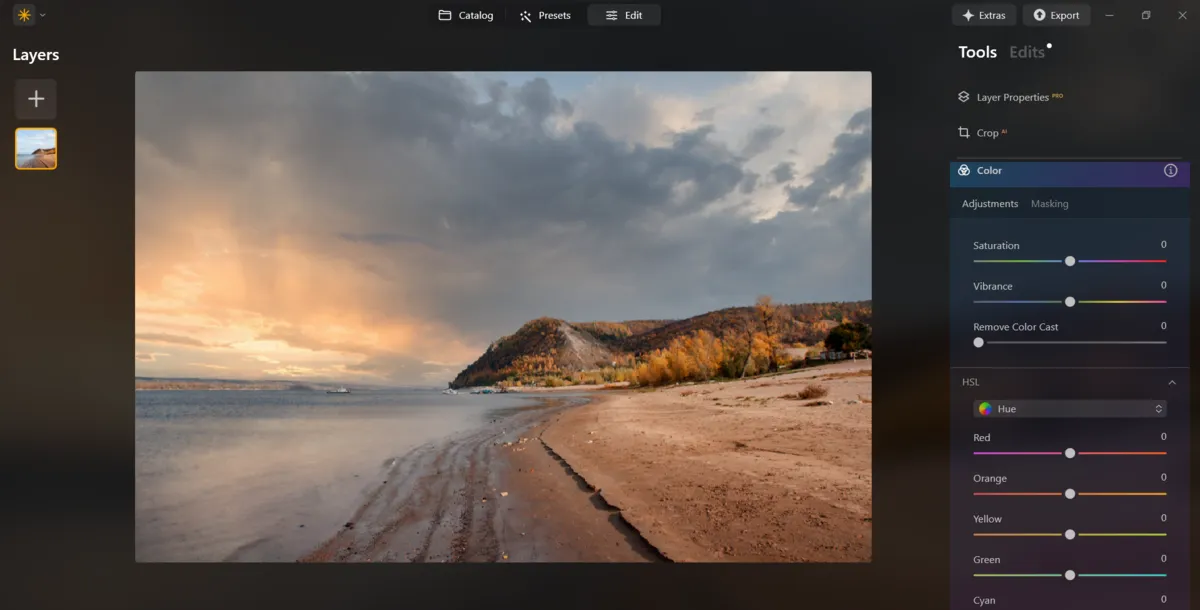
Task: Switch to the Edits tab
Action: 1028,51
